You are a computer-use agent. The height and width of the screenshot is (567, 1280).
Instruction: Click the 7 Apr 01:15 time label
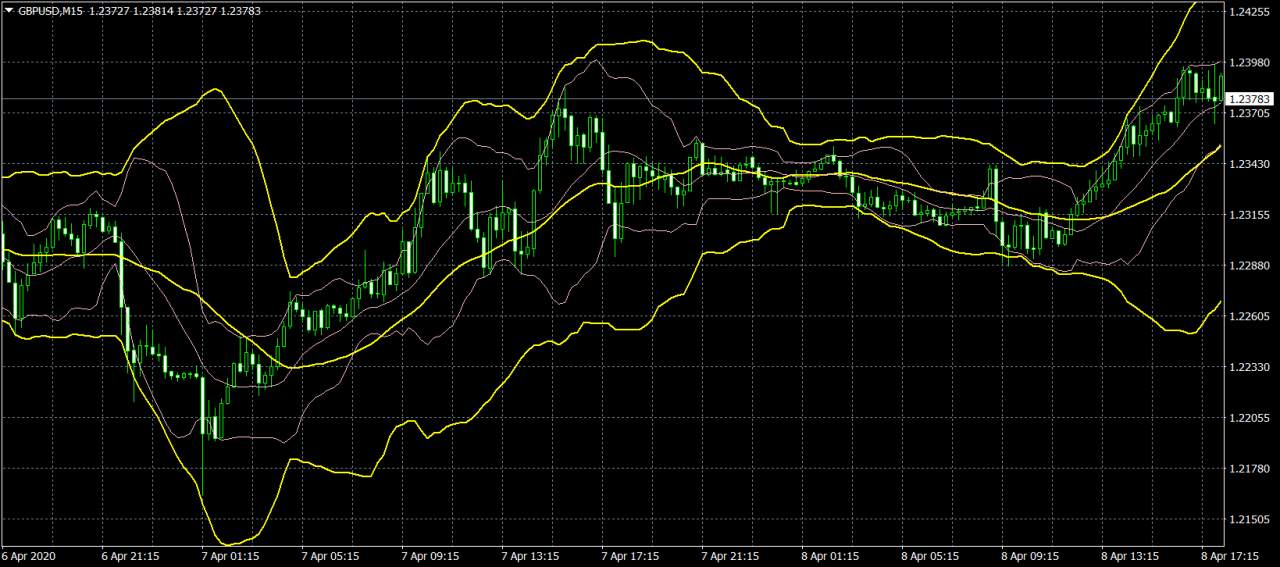pos(230,555)
